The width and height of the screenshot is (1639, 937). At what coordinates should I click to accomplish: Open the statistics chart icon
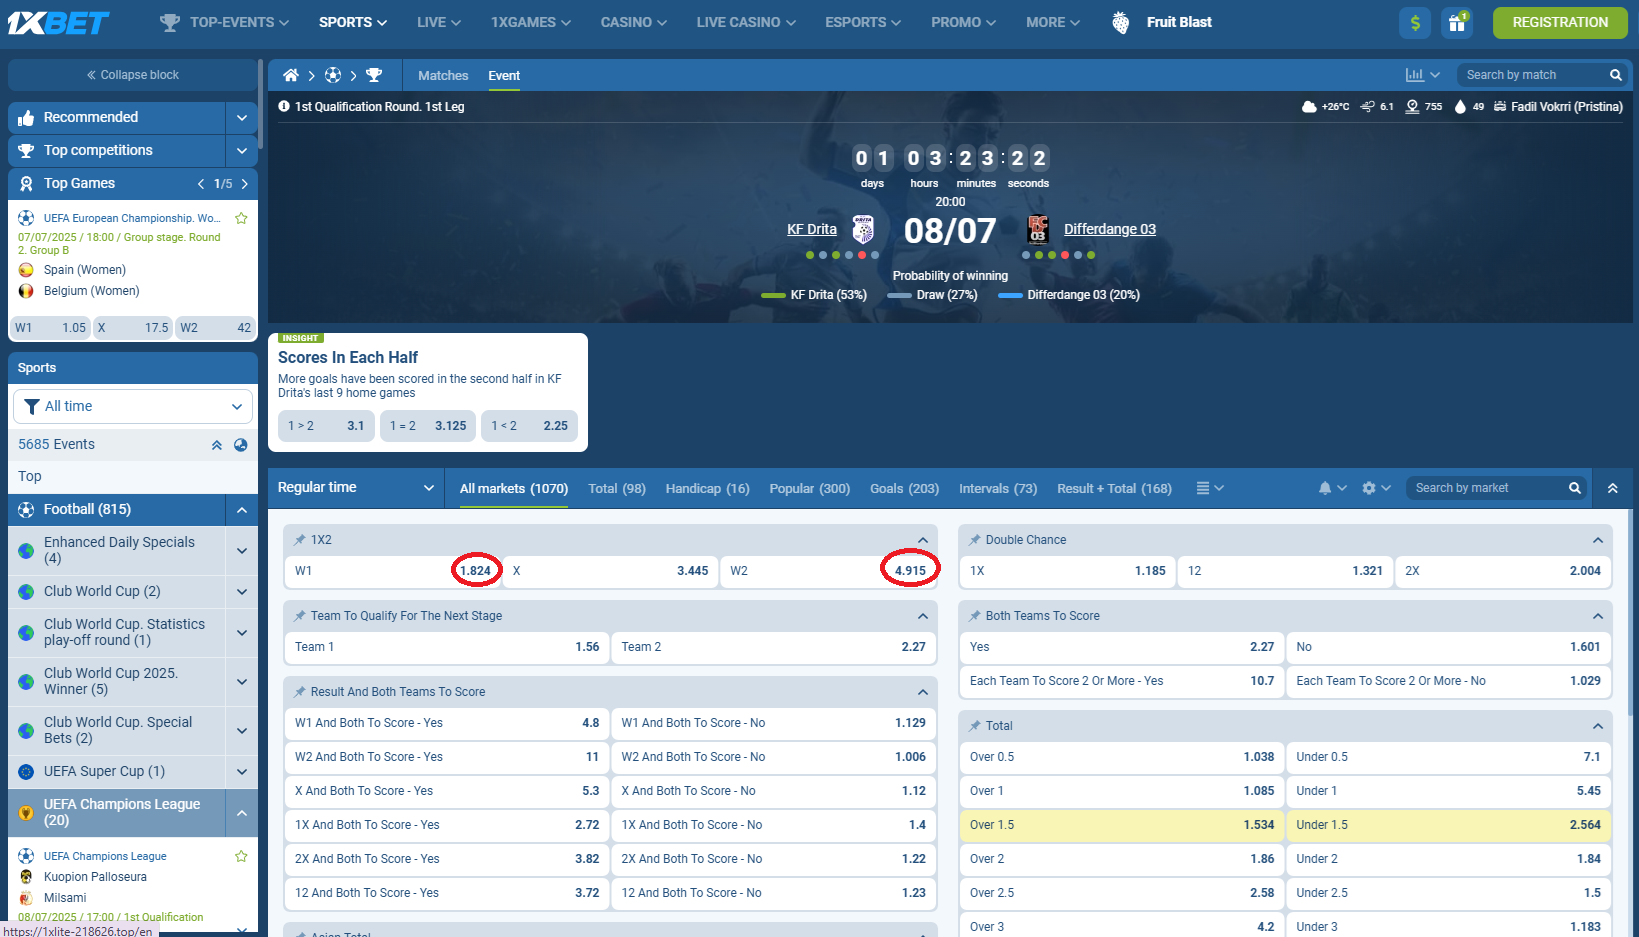pyautogui.click(x=1414, y=75)
